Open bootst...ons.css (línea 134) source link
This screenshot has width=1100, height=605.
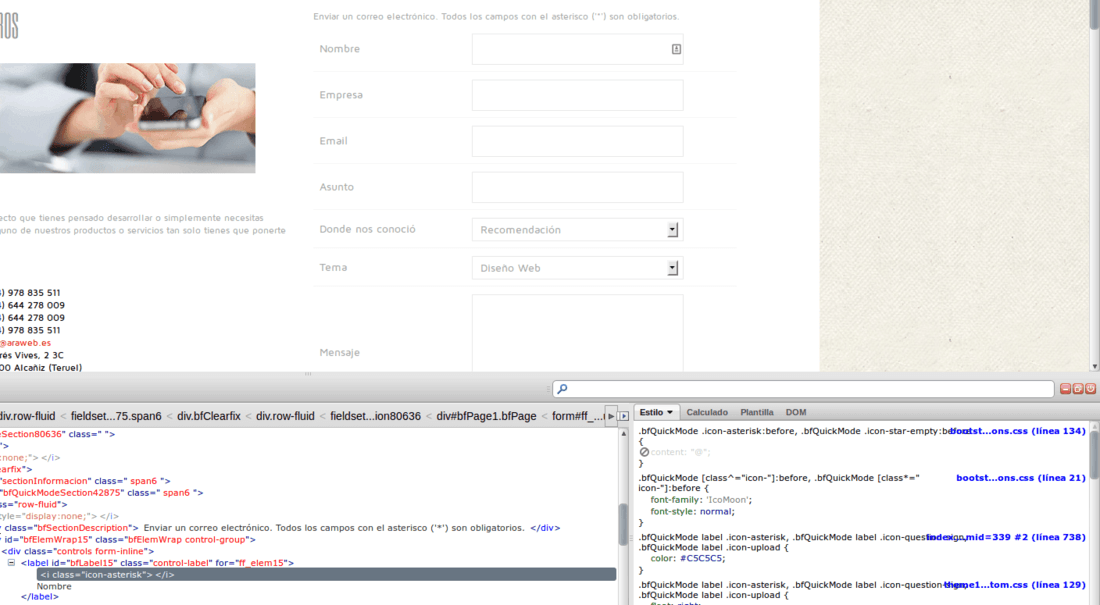[x=1017, y=431]
